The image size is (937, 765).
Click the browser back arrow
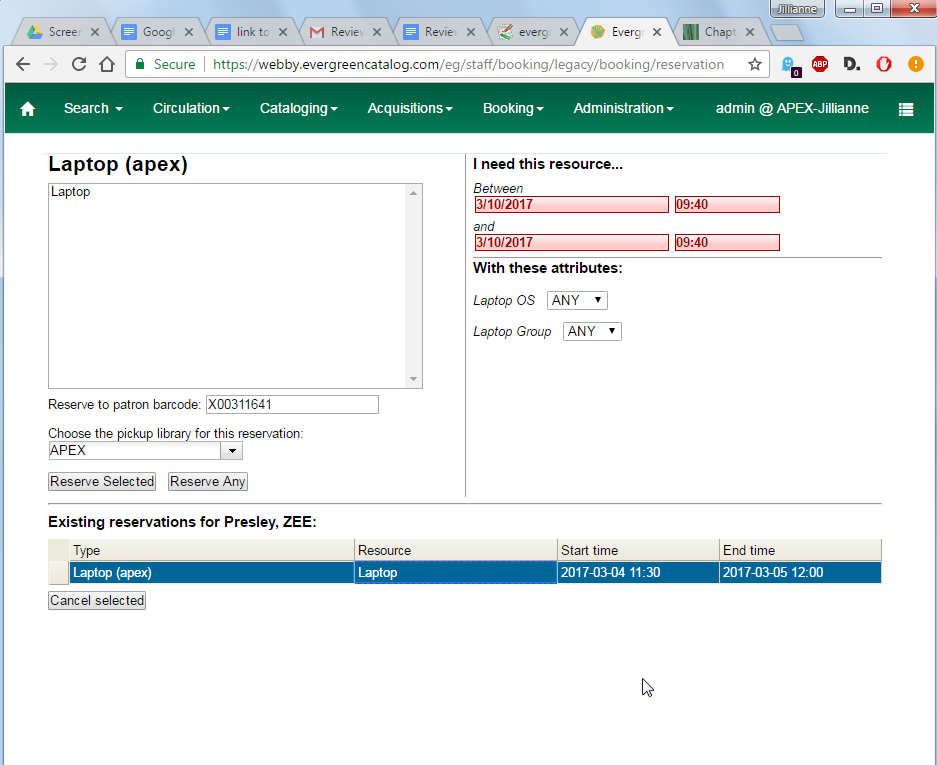tap(23, 64)
